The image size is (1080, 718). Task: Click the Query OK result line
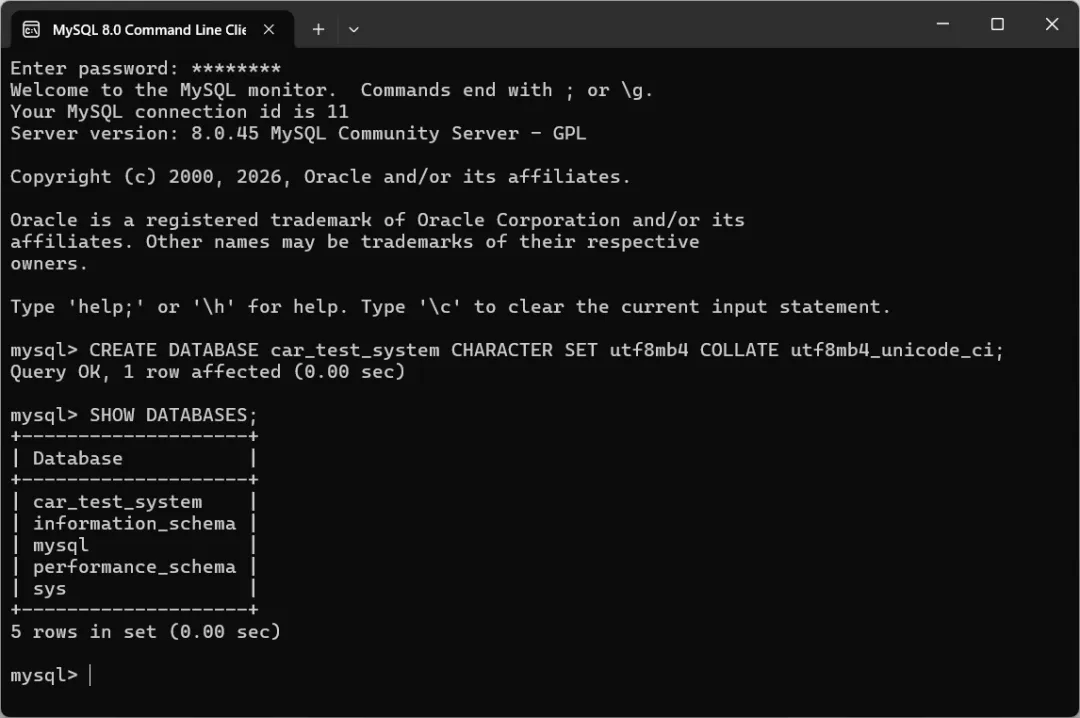point(207,372)
